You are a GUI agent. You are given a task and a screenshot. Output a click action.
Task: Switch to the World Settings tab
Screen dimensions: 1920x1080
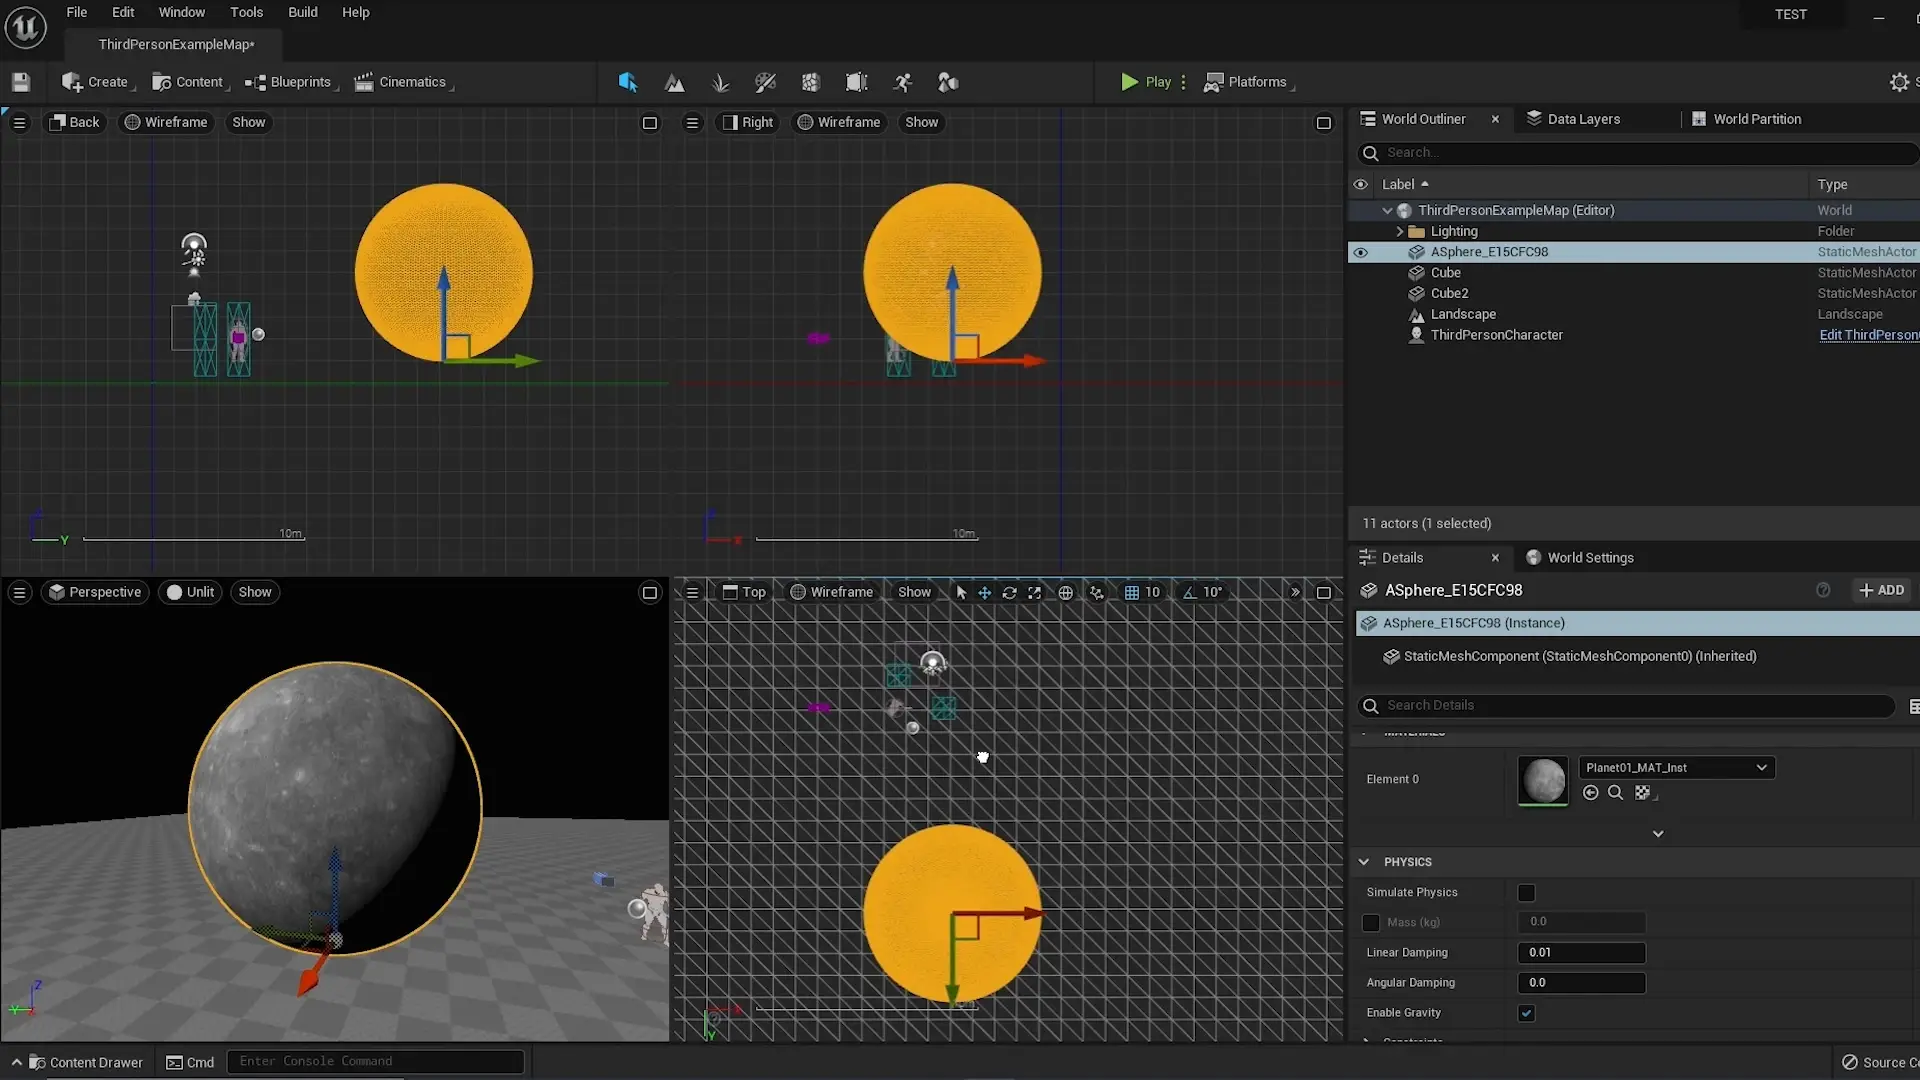click(x=1589, y=558)
